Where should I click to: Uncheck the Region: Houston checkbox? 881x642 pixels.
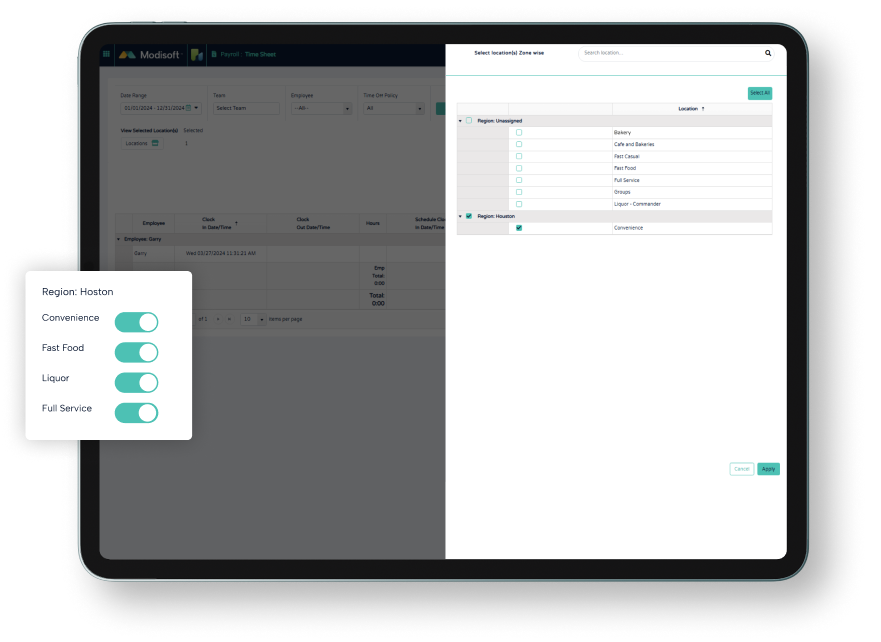469,216
